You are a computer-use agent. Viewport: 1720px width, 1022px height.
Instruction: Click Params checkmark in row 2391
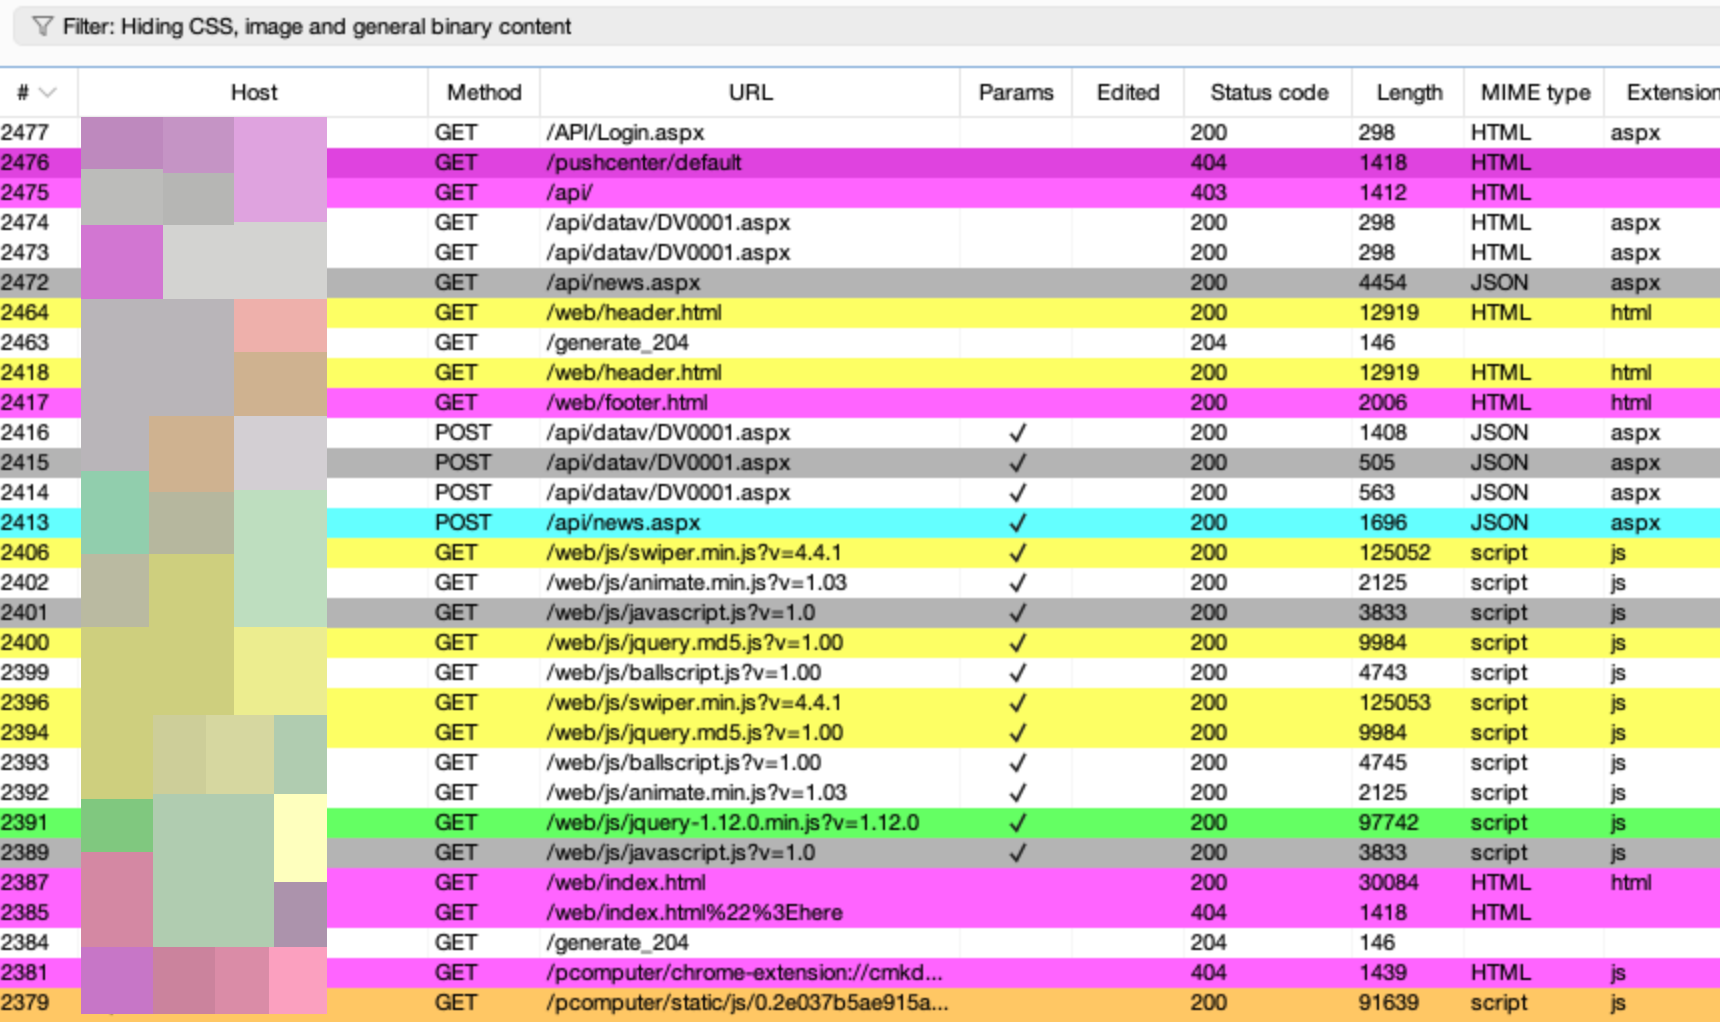coord(1017,823)
